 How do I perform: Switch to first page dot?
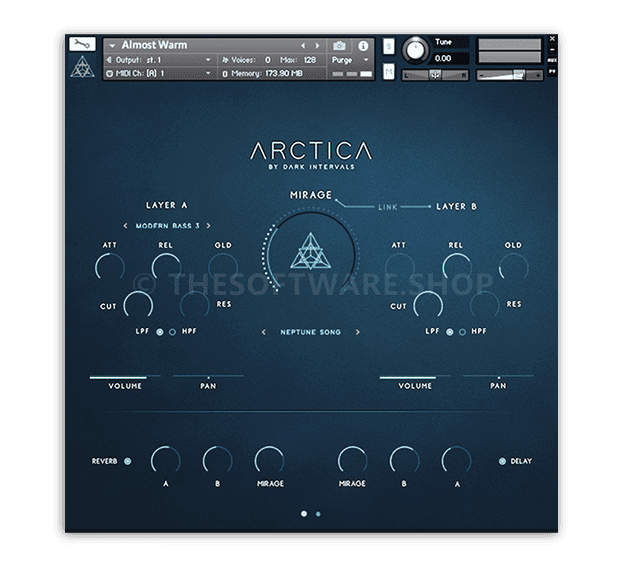pos(304,514)
